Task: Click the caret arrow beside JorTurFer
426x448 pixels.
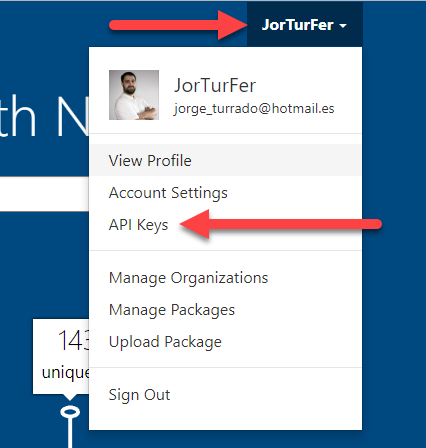Action: (x=343, y=25)
